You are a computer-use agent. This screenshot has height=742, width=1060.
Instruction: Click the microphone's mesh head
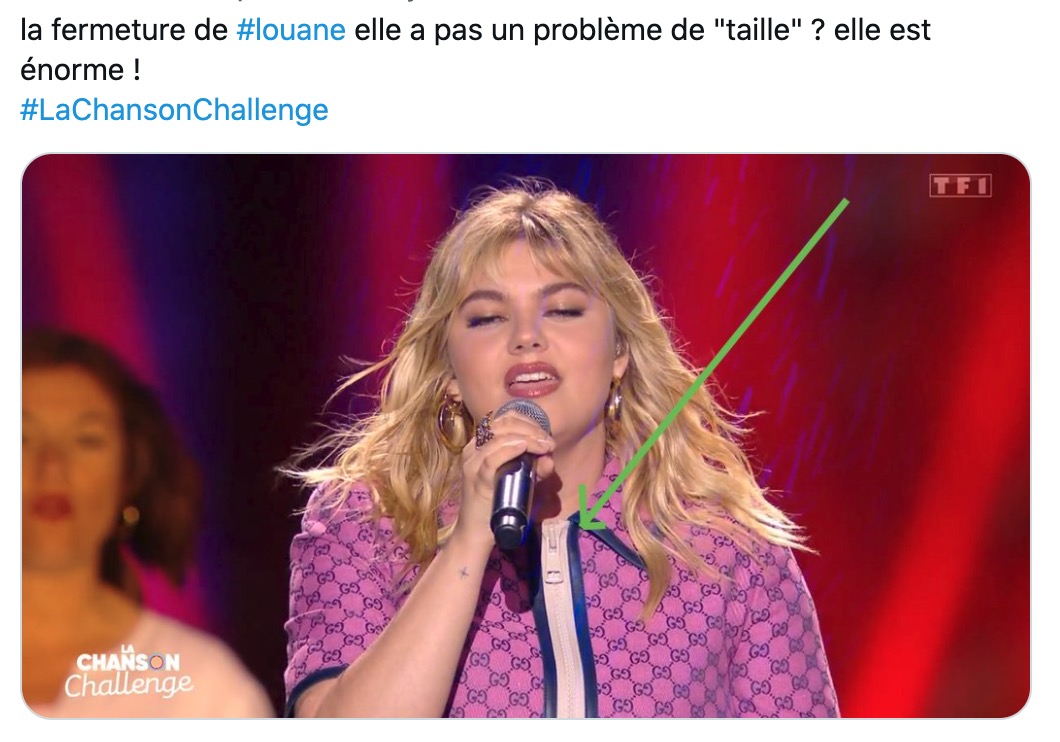[523, 416]
